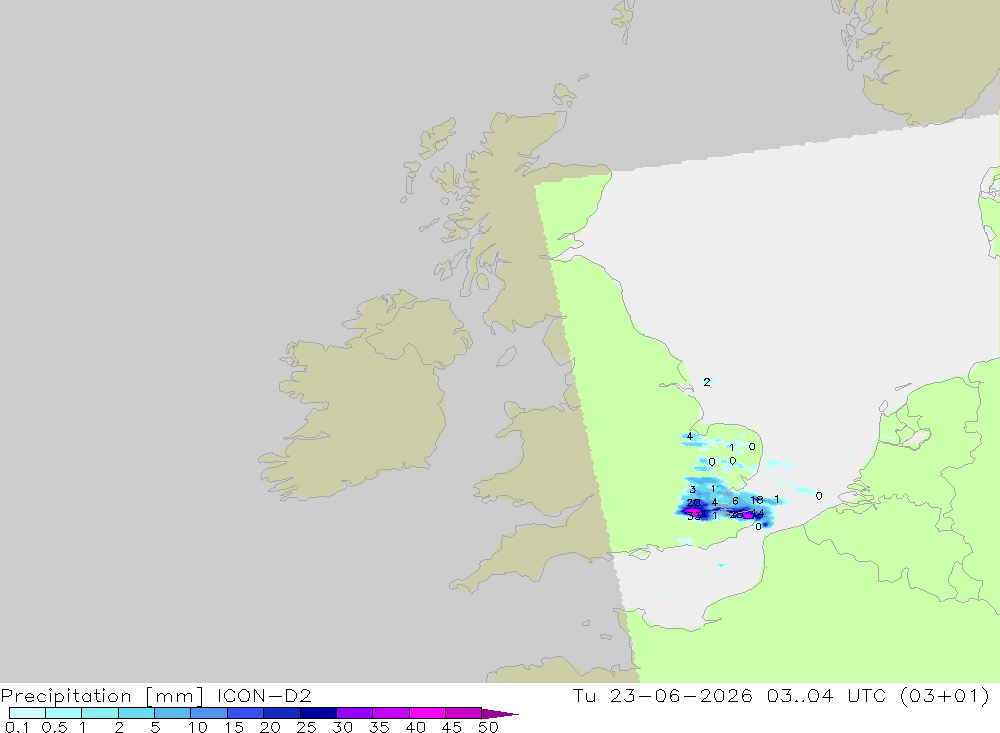
Task: Click the '(03+01)' forecast offset text
Action: point(945,695)
